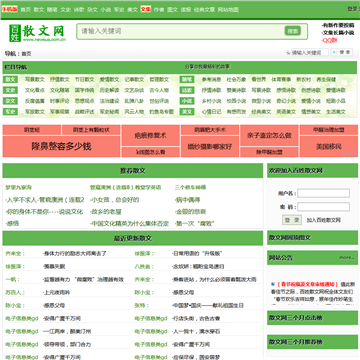This screenshot has height=360, width=360.
Task: Open the highlighted 文集 top menu item
Action: pos(146,9)
